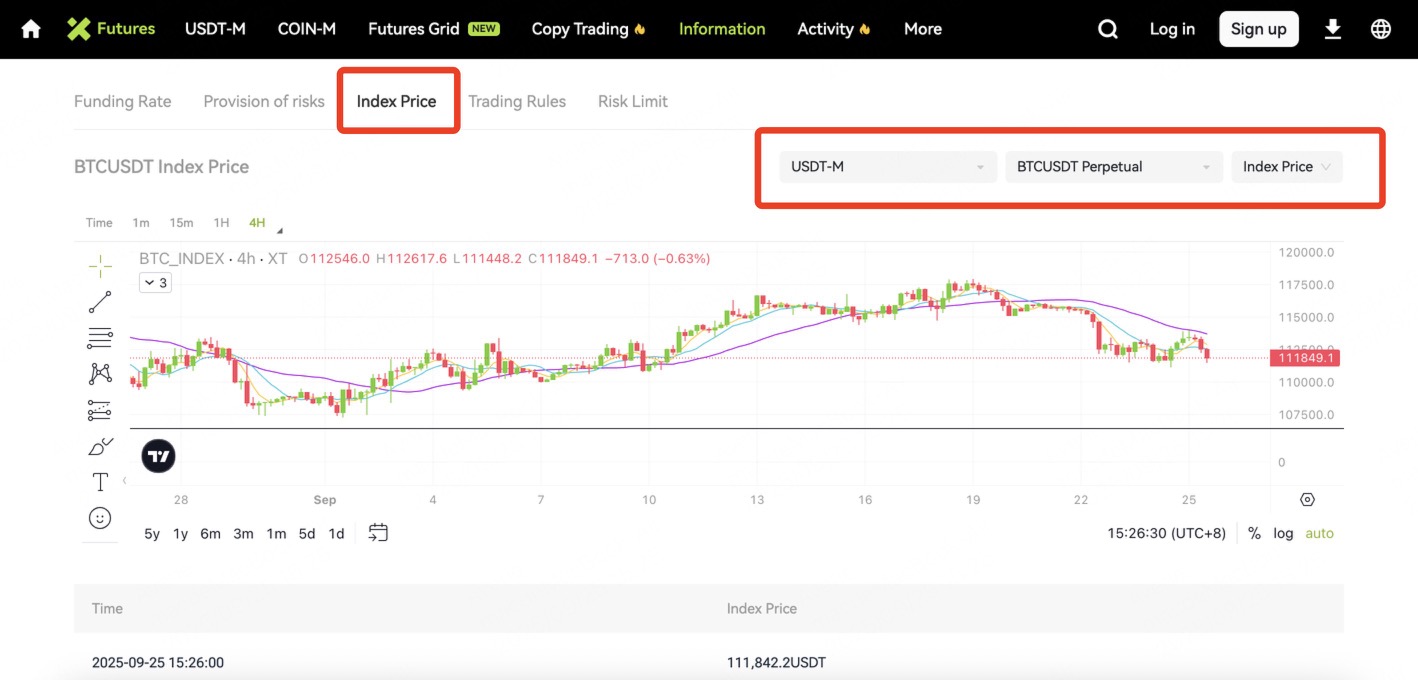Open the USDT-M contract type dropdown
The image size is (1418, 680).
[887, 167]
